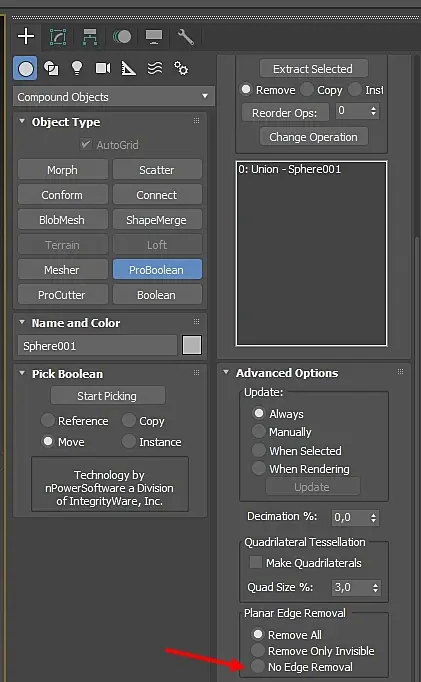Click the Change Operation button
421x682 pixels.
(x=314, y=137)
